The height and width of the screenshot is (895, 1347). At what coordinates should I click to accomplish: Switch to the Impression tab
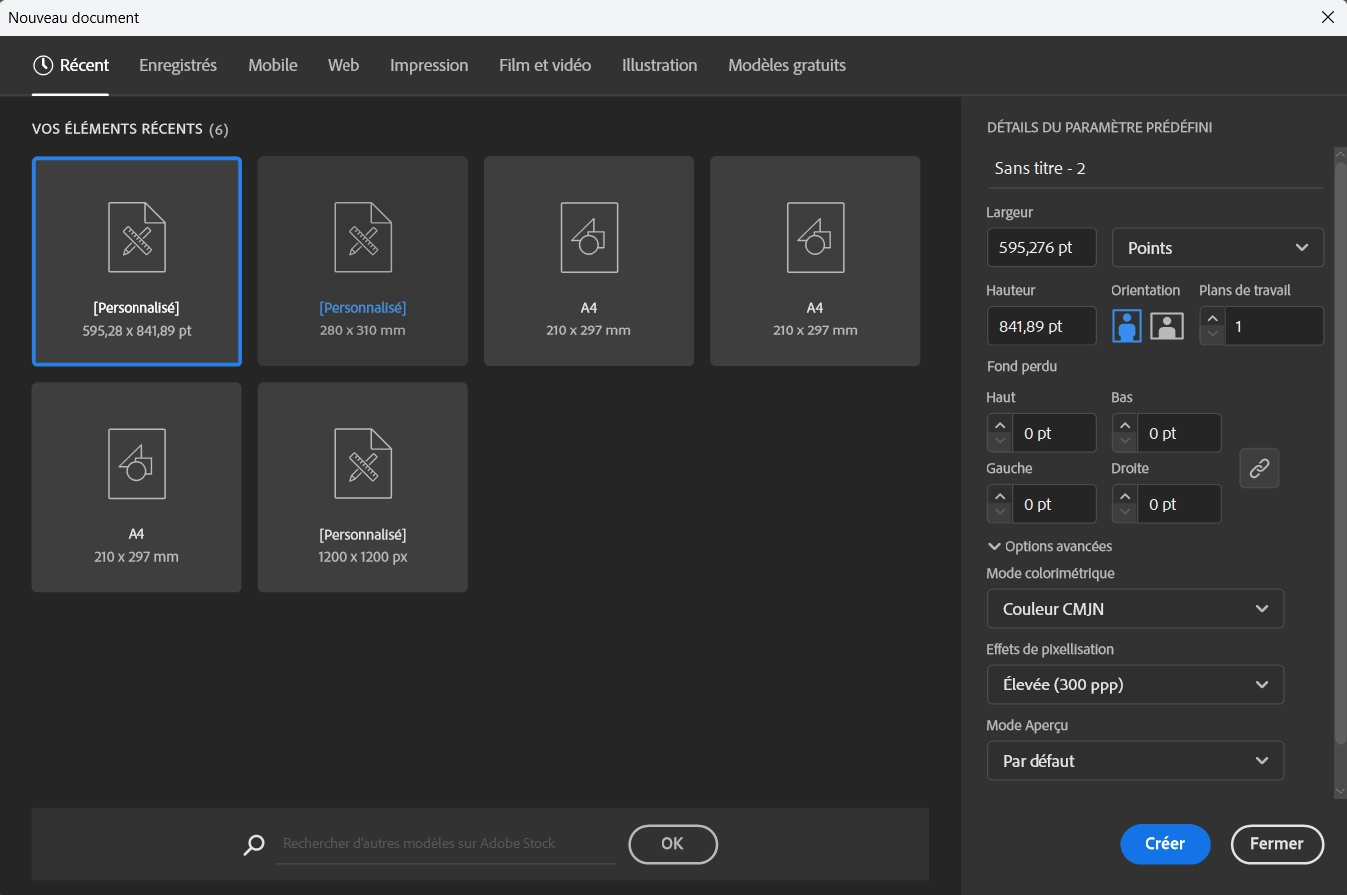(429, 65)
